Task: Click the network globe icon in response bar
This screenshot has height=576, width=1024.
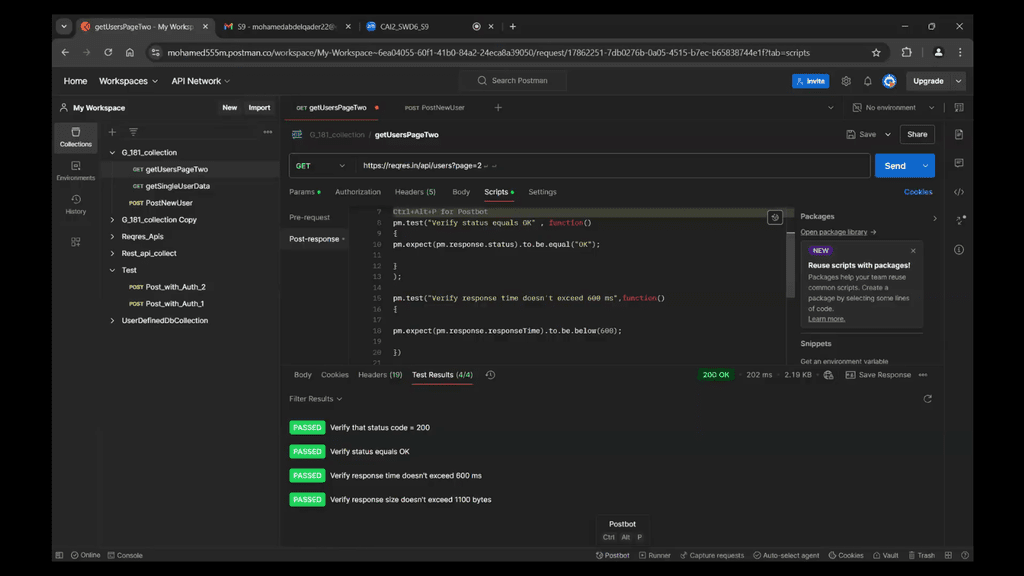Action: pos(828,375)
